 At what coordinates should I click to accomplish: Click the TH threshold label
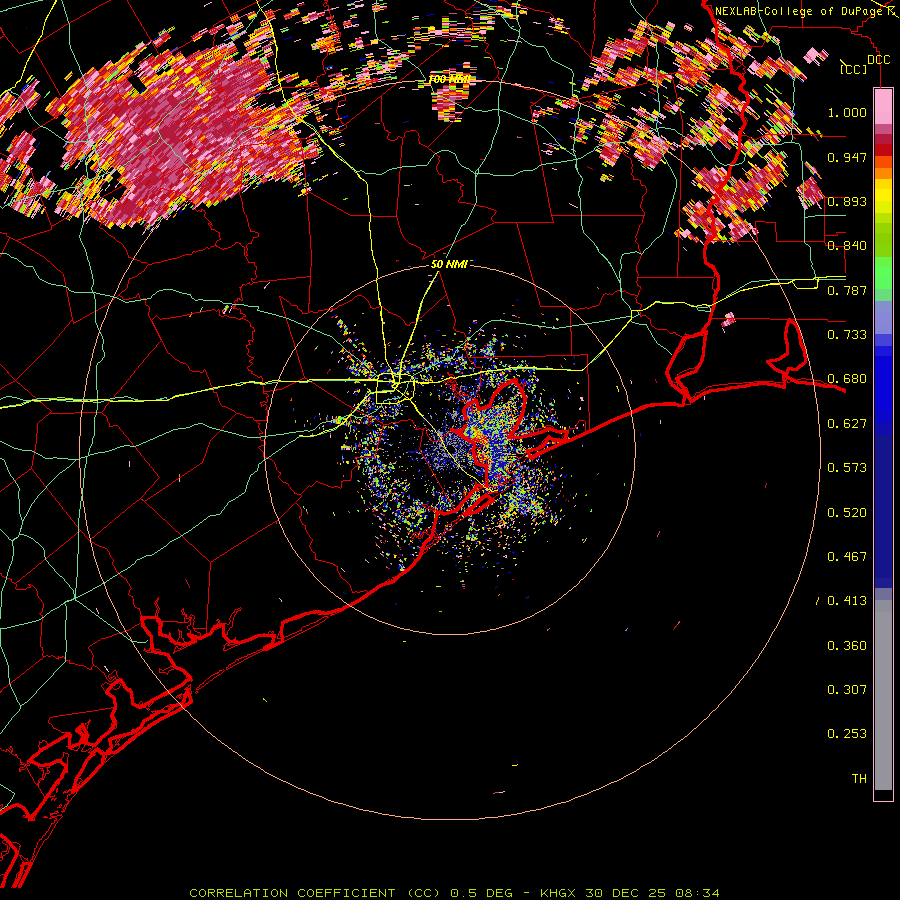pos(859,779)
